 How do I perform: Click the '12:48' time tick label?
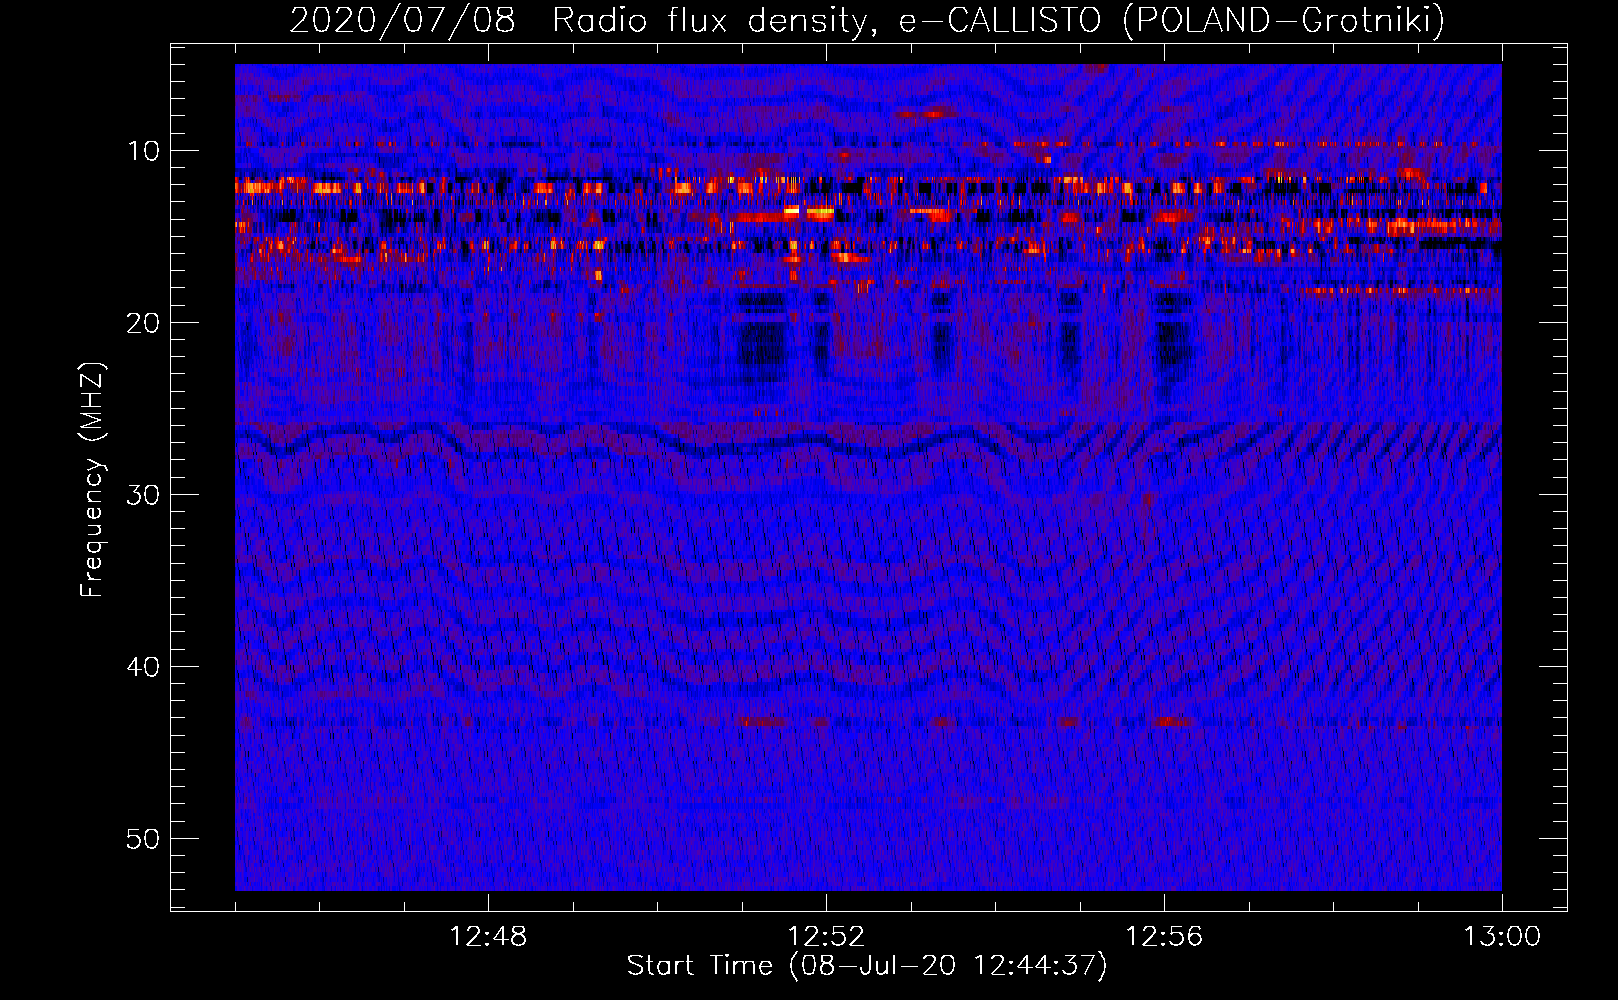(x=488, y=937)
